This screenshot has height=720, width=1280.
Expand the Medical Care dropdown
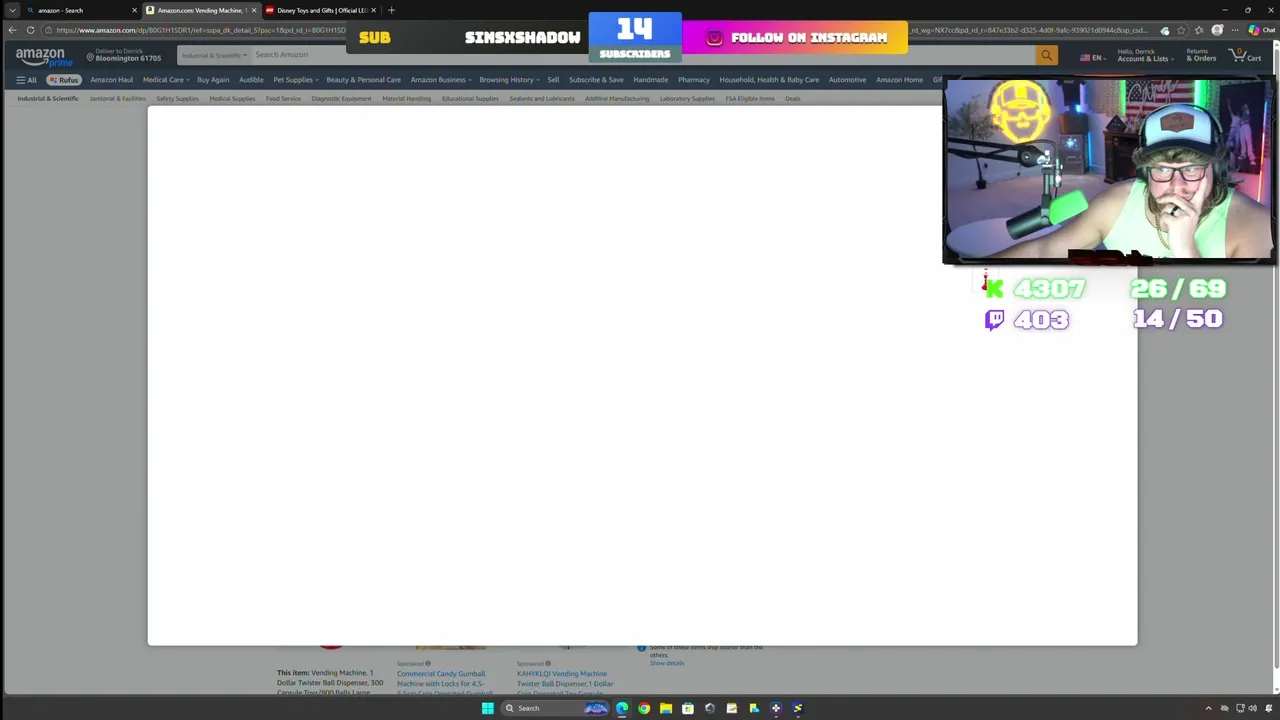click(165, 80)
